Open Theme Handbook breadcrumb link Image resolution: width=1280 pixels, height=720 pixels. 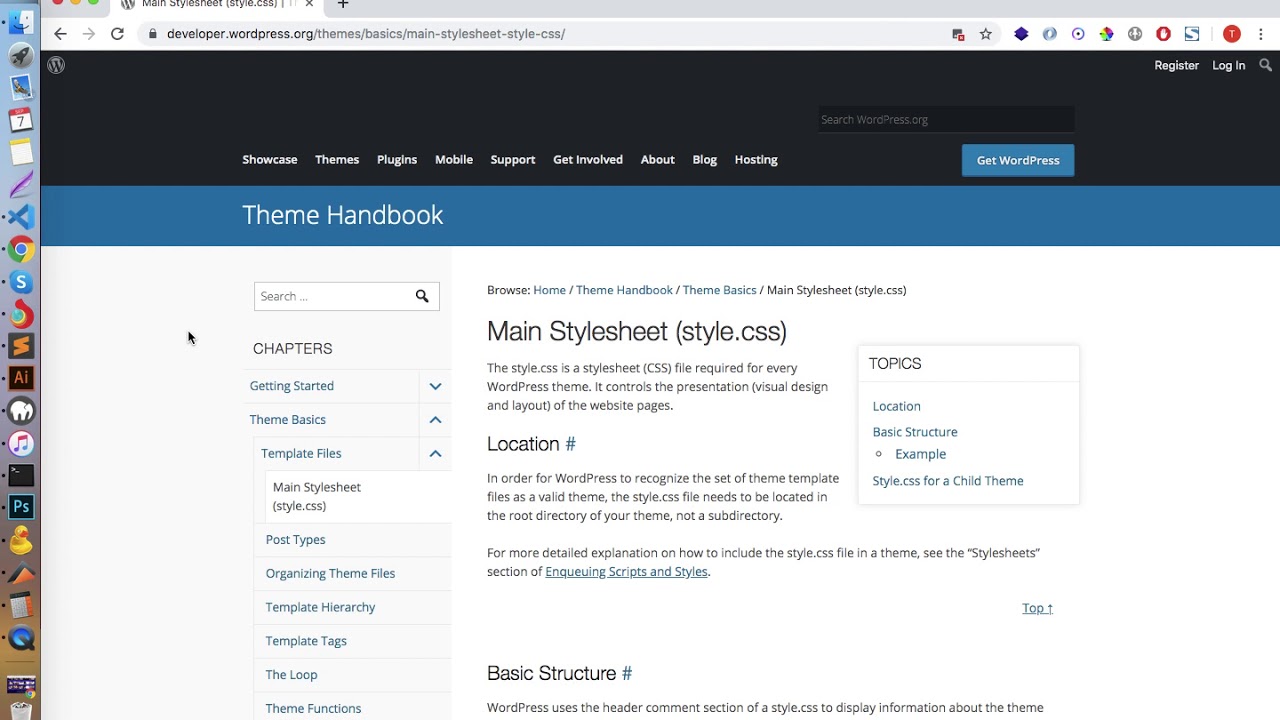click(624, 290)
